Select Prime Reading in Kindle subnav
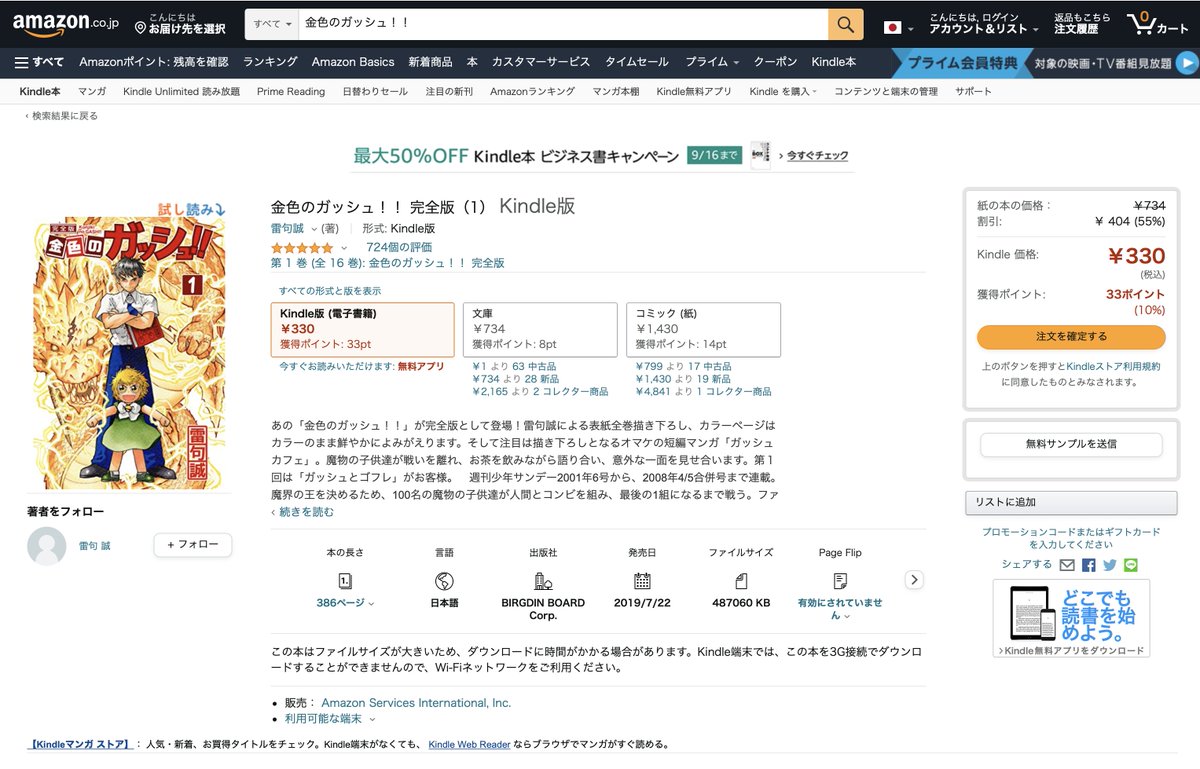Image resolution: width=1200 pixels, height=769 pixels. coord(291,91)
